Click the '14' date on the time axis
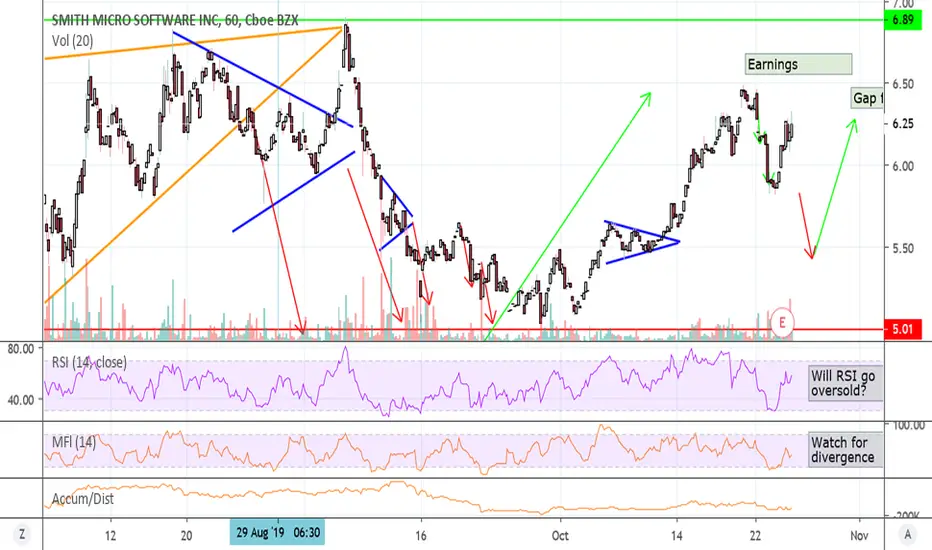This screenshot has height=550, width=932. click(676, 535)
